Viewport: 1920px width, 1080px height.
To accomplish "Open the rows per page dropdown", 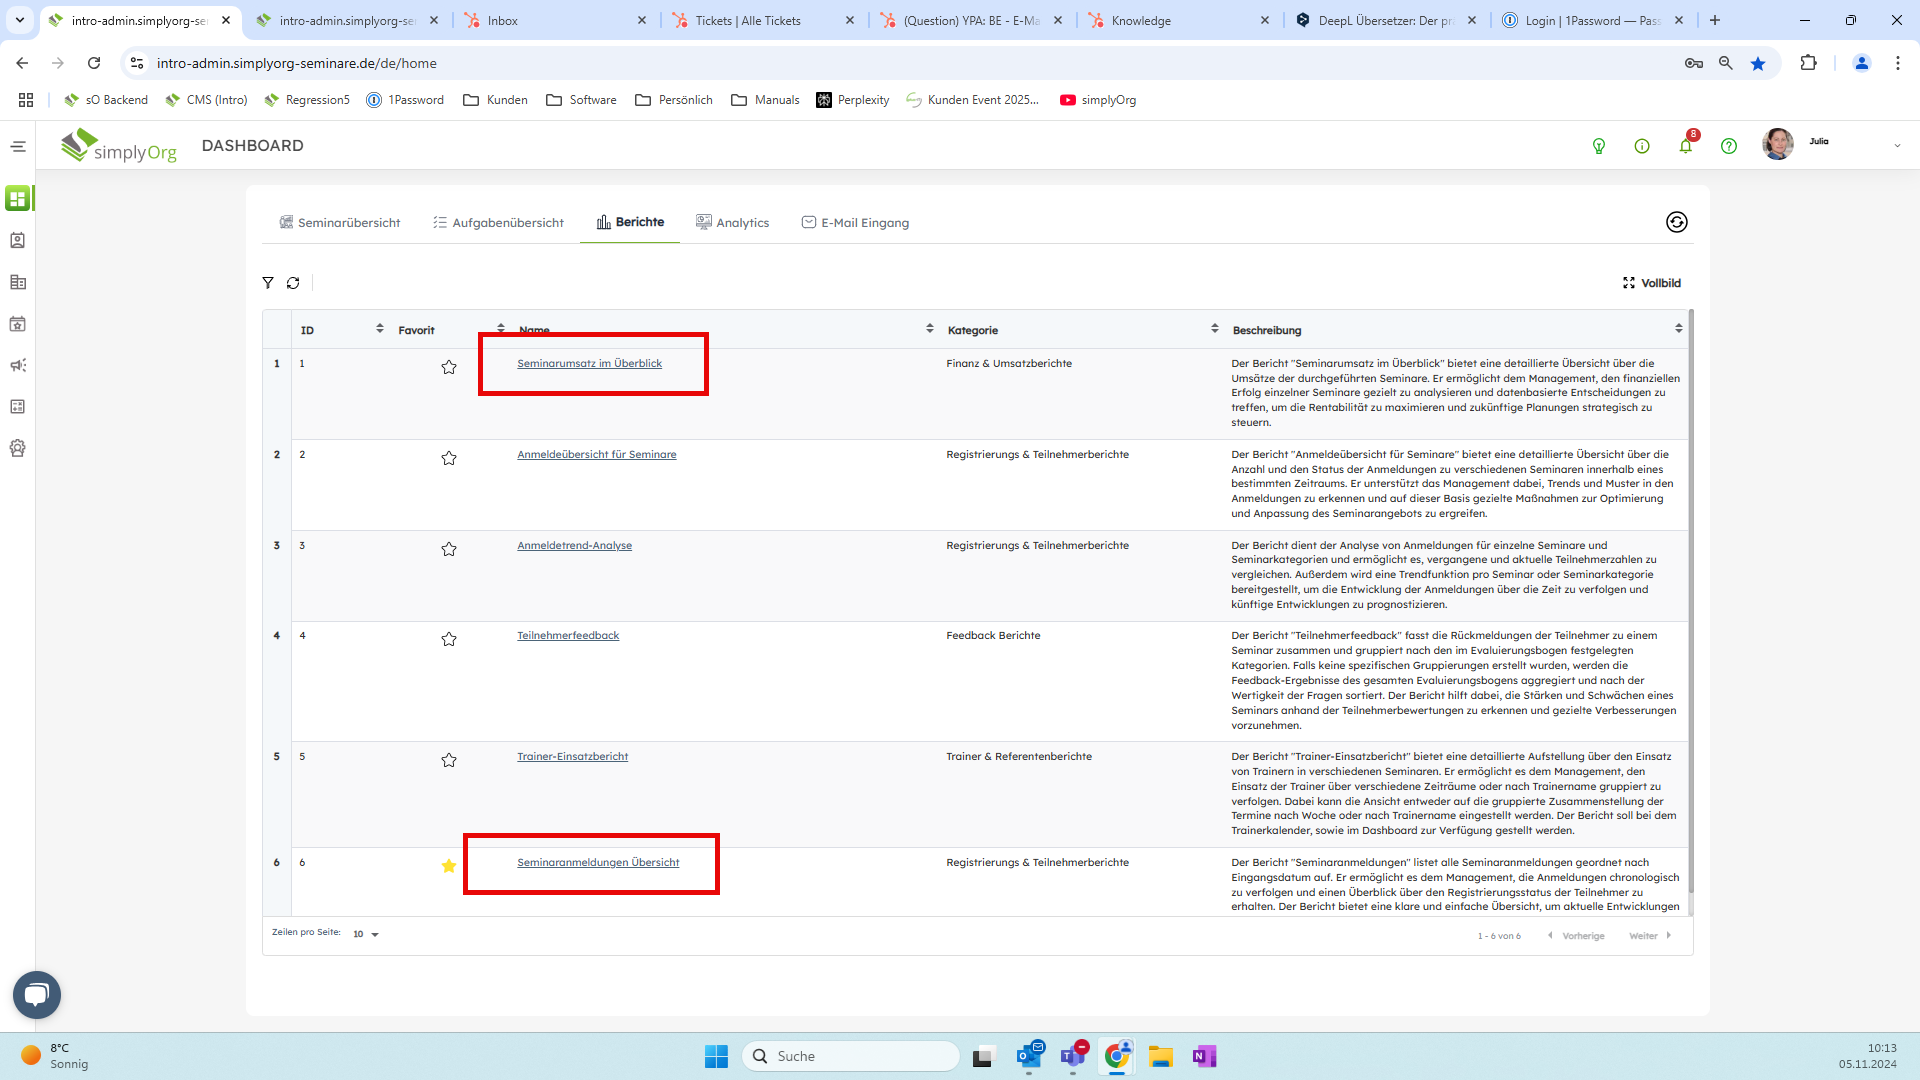I will pyautogui.click(x=366, y=934).
